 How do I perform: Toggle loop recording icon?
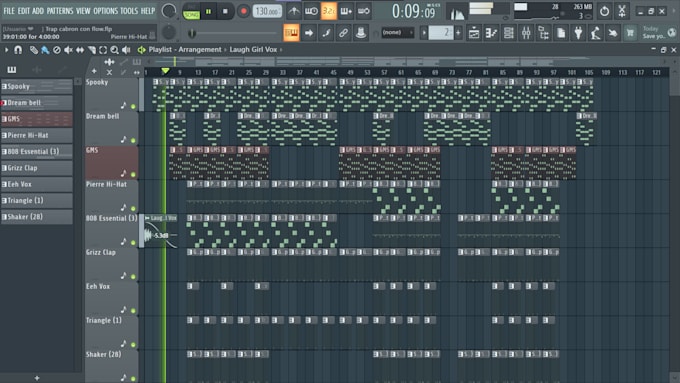363,11
